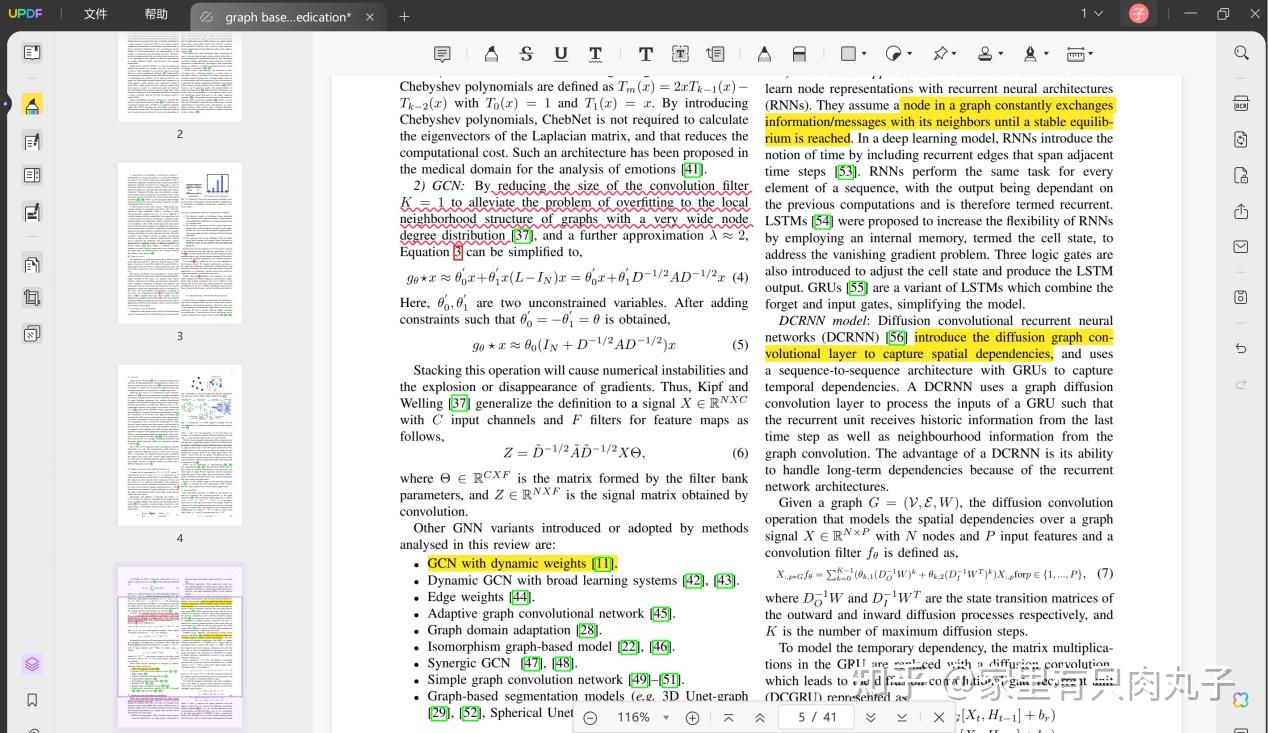Select the Text box tool
This screenshot has height=733, width=1268.
[680, 54]
